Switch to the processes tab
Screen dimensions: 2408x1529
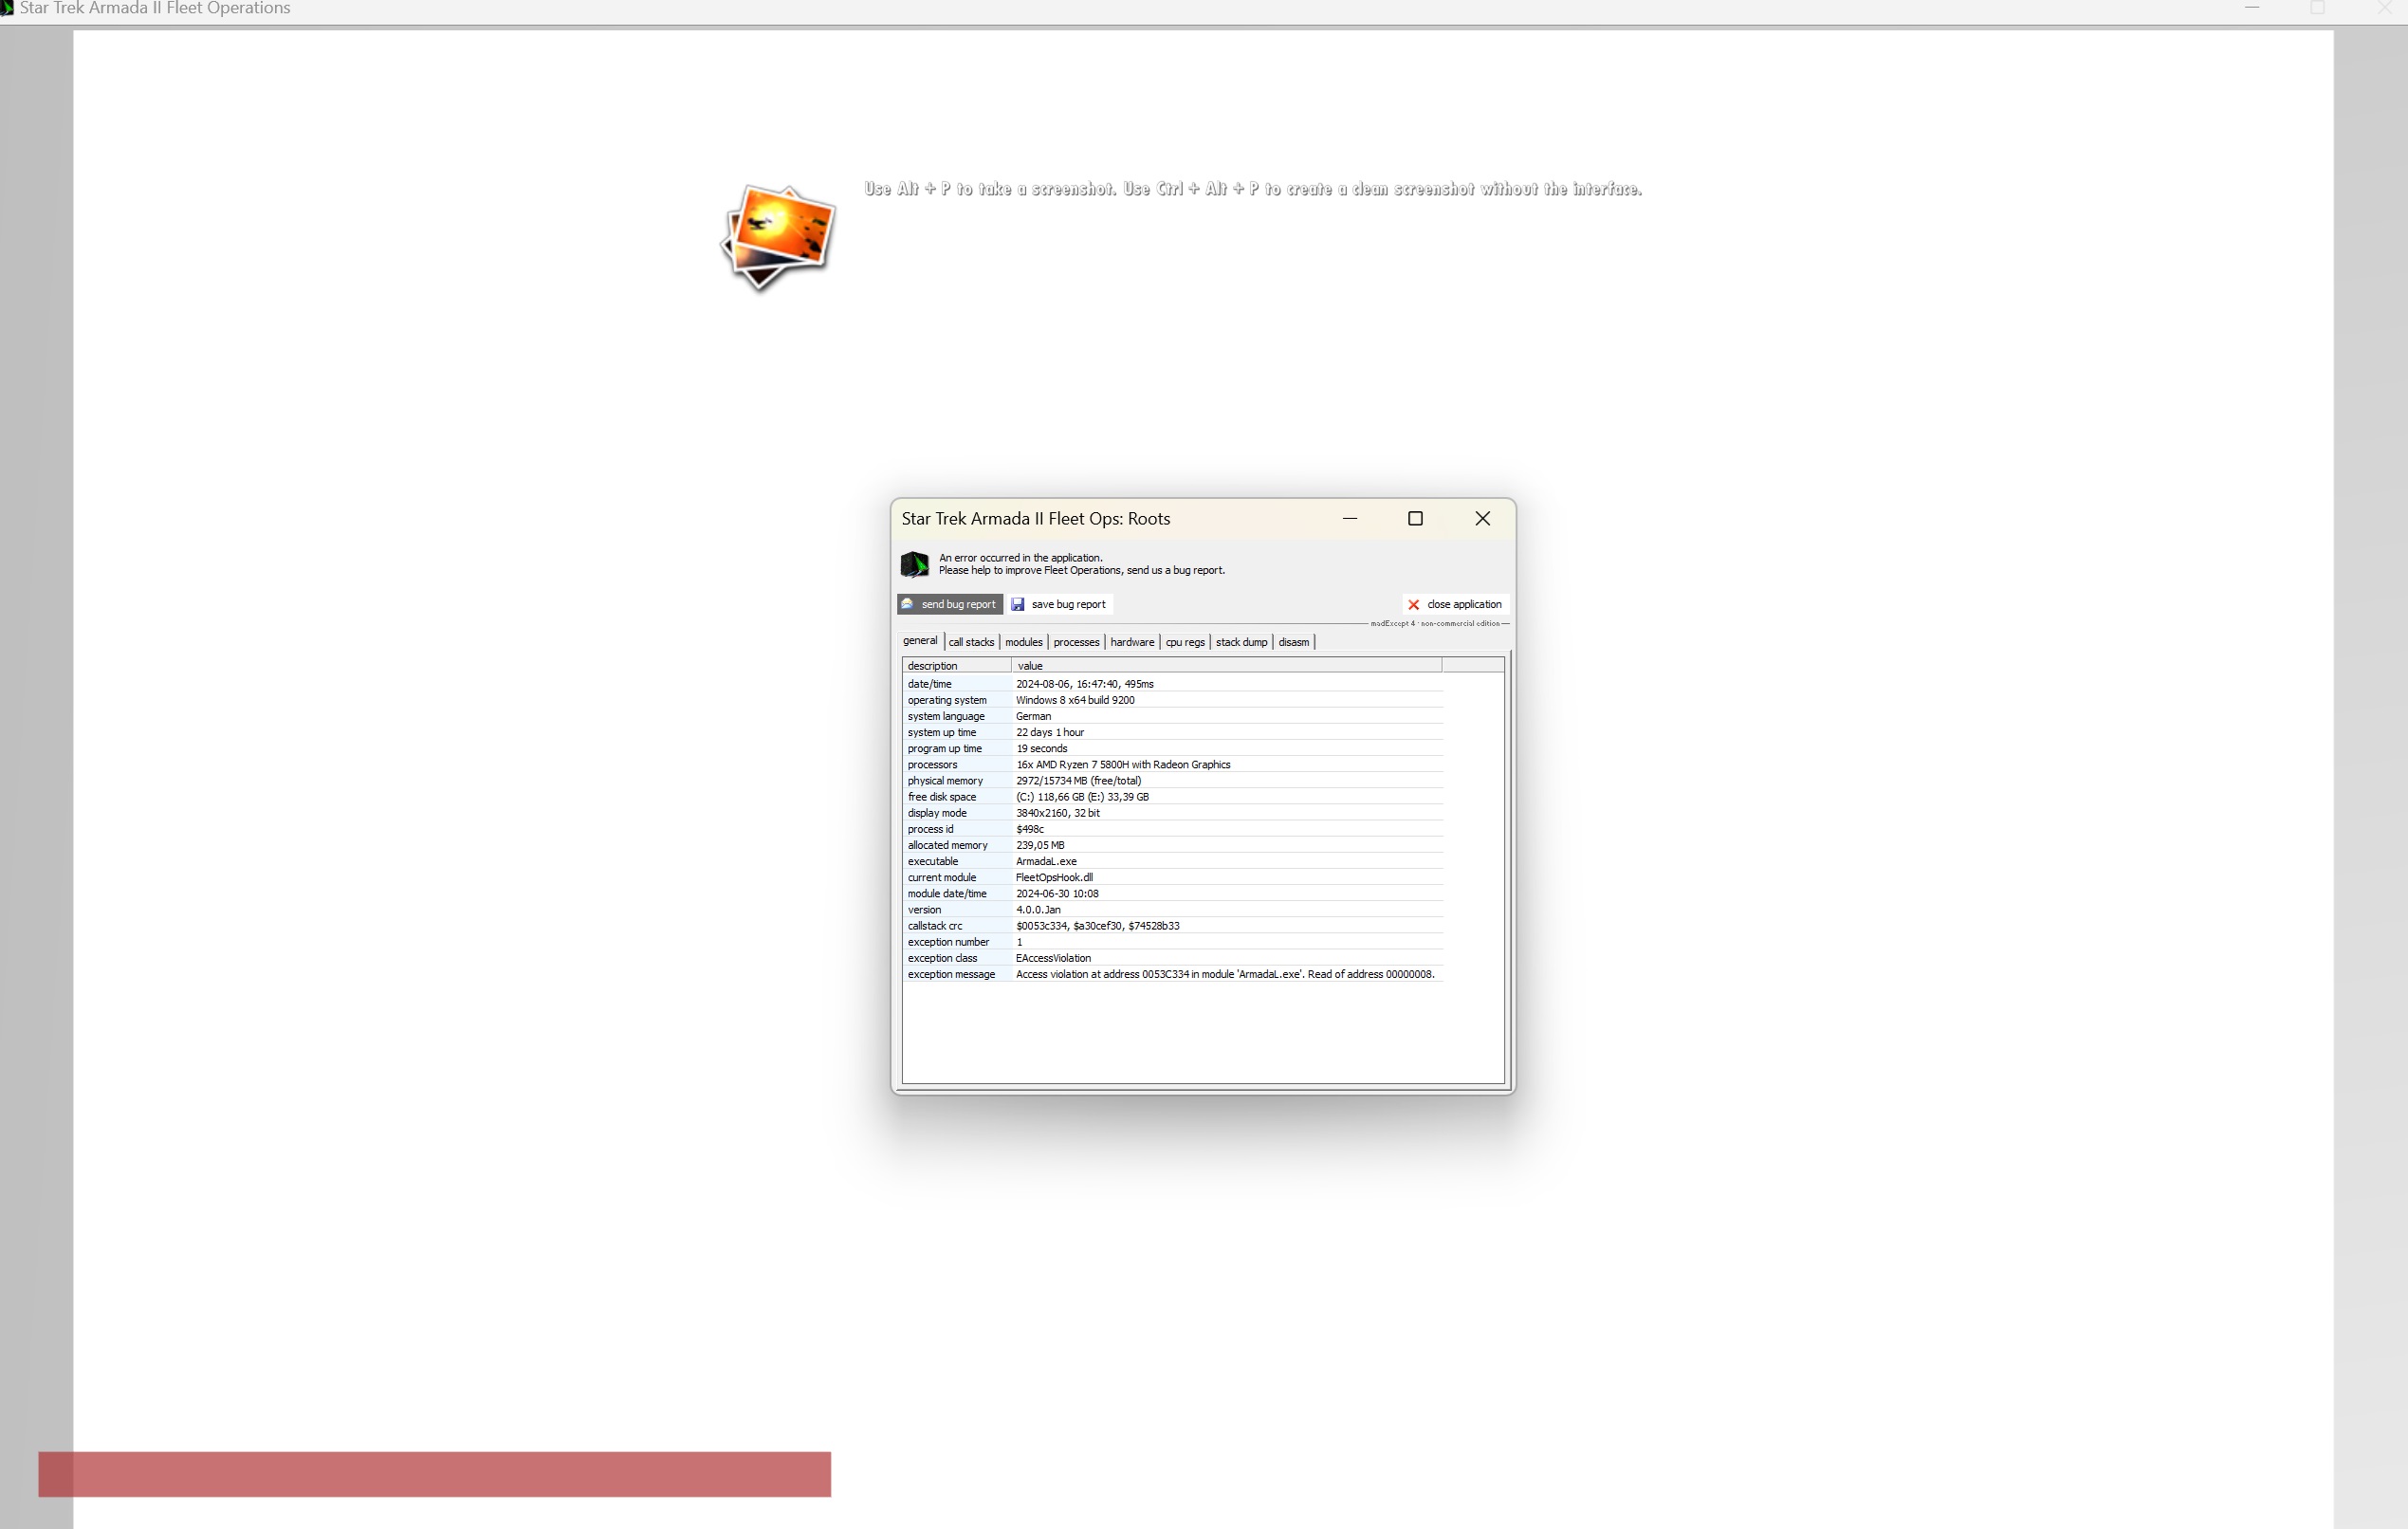(1076, 642)
